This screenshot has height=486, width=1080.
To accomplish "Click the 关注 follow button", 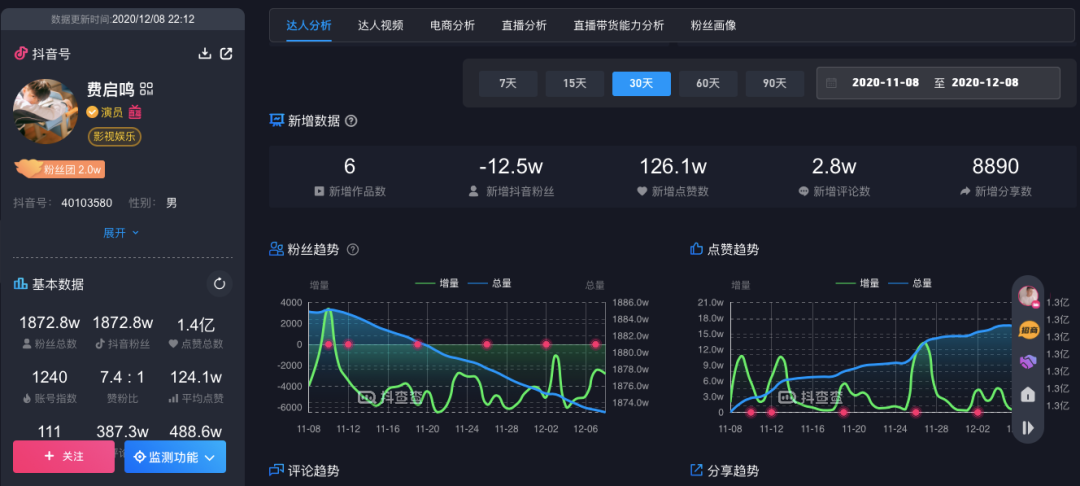I will 63,457.
